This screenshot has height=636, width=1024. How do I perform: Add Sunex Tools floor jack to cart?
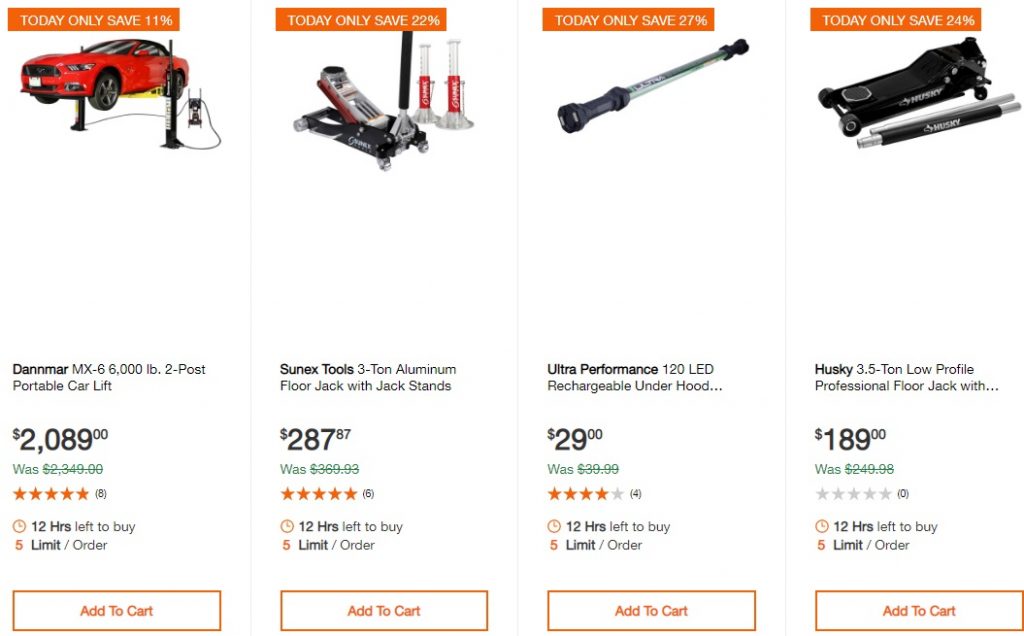384,611
